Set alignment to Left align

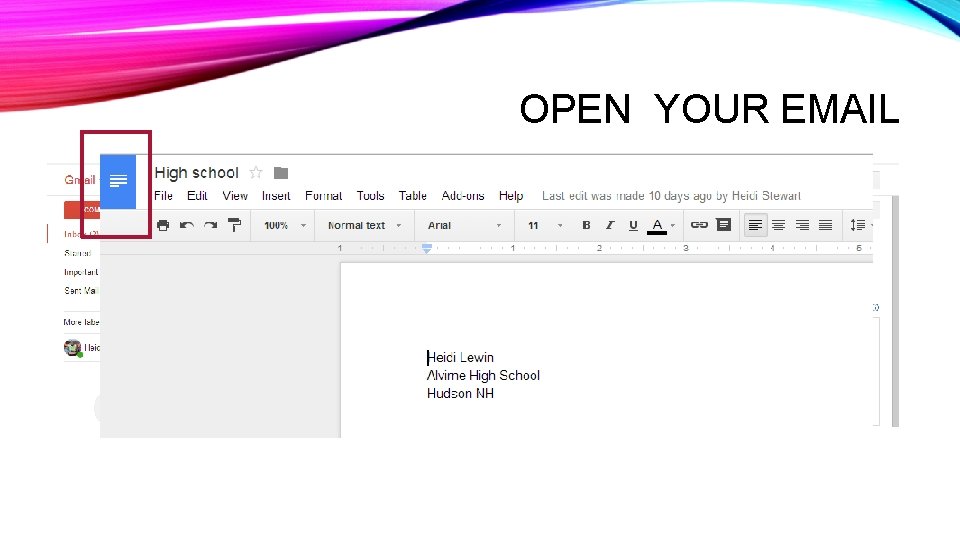[756, 225]
